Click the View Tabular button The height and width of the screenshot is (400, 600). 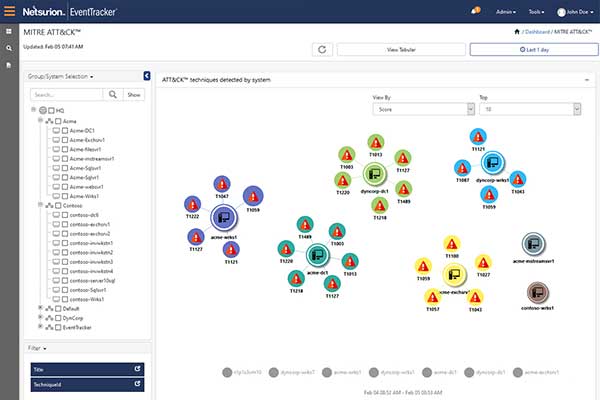tap(400, 49)
